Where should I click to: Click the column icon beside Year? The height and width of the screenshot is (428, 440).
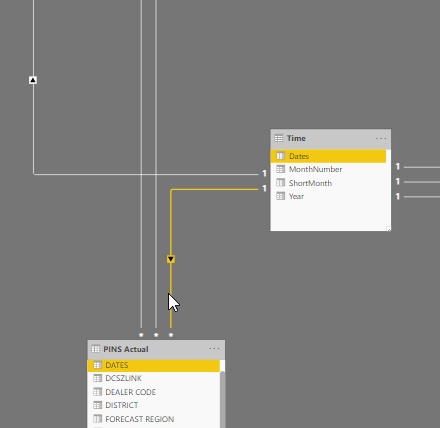tap(281, 196)
